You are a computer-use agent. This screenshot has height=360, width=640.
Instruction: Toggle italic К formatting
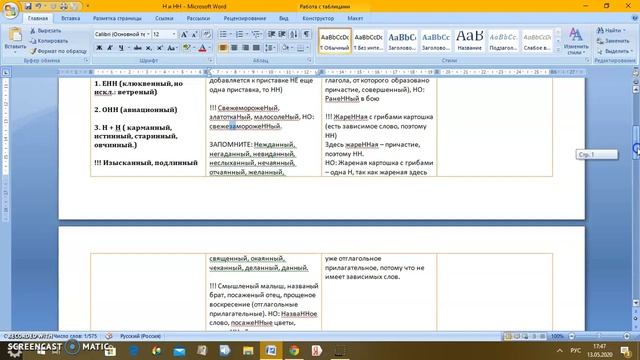[110, 48]
